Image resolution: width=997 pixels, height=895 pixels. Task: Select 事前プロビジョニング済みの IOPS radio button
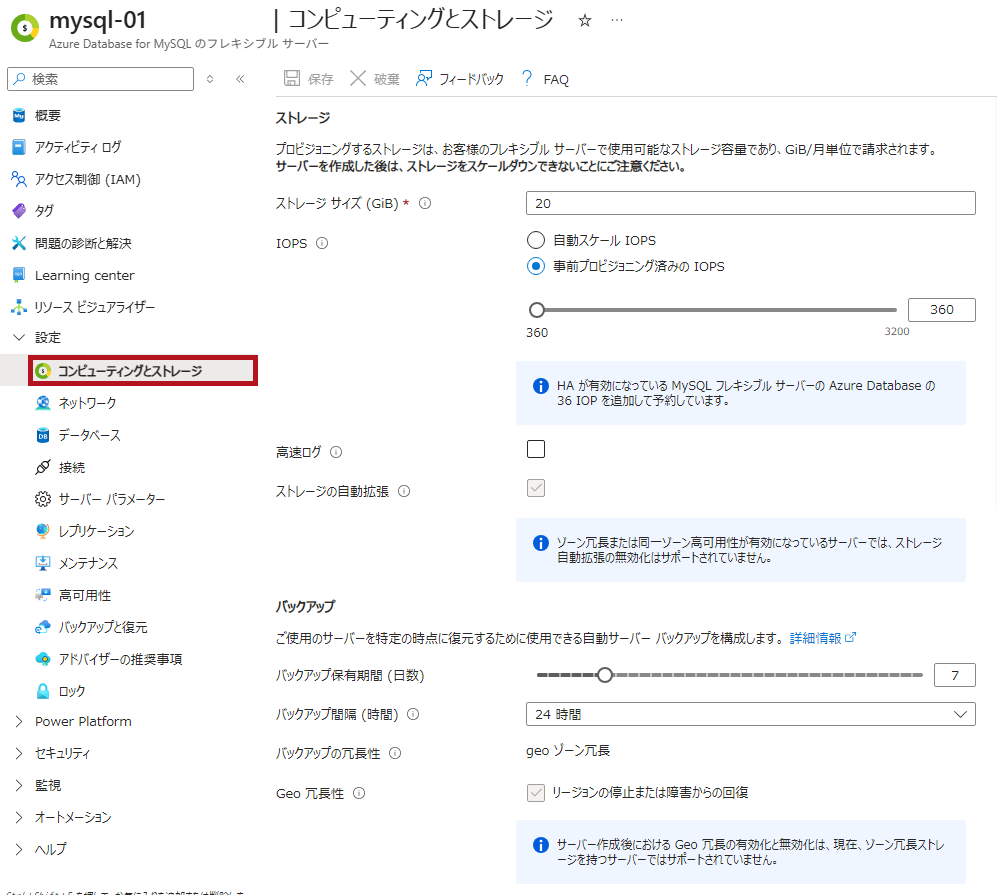tap(536, 267)
